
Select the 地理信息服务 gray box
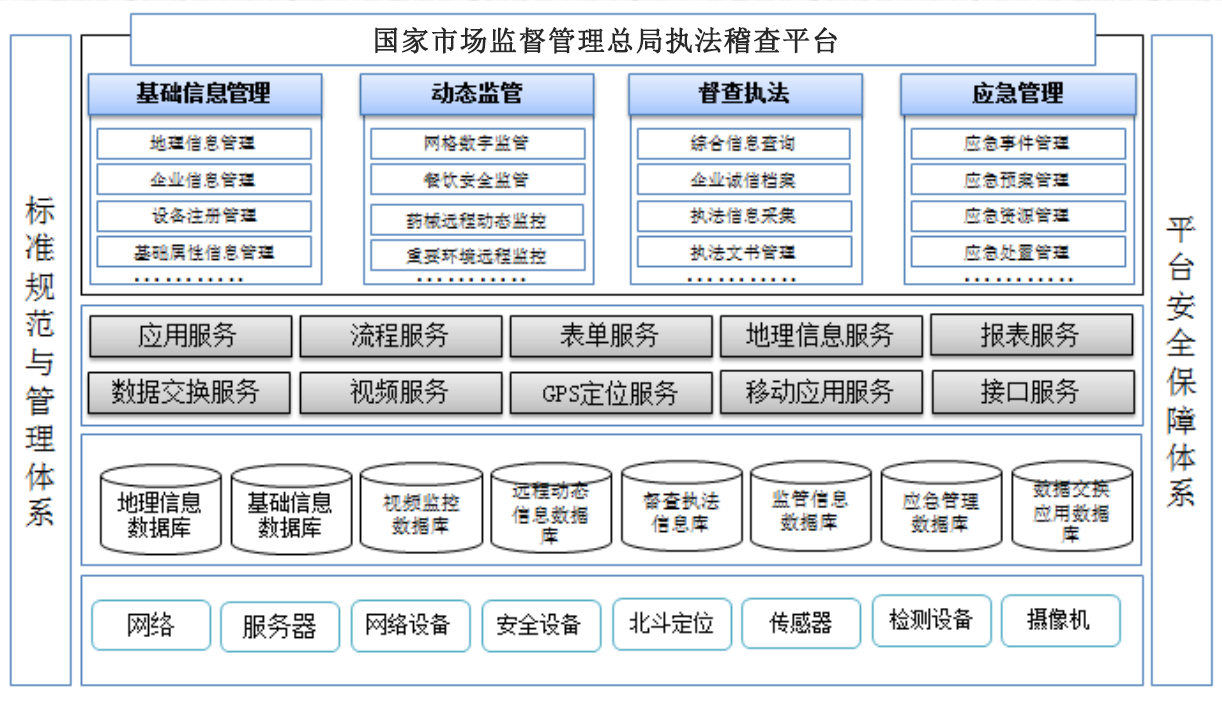pyautogui.click(x=821, y=336)
